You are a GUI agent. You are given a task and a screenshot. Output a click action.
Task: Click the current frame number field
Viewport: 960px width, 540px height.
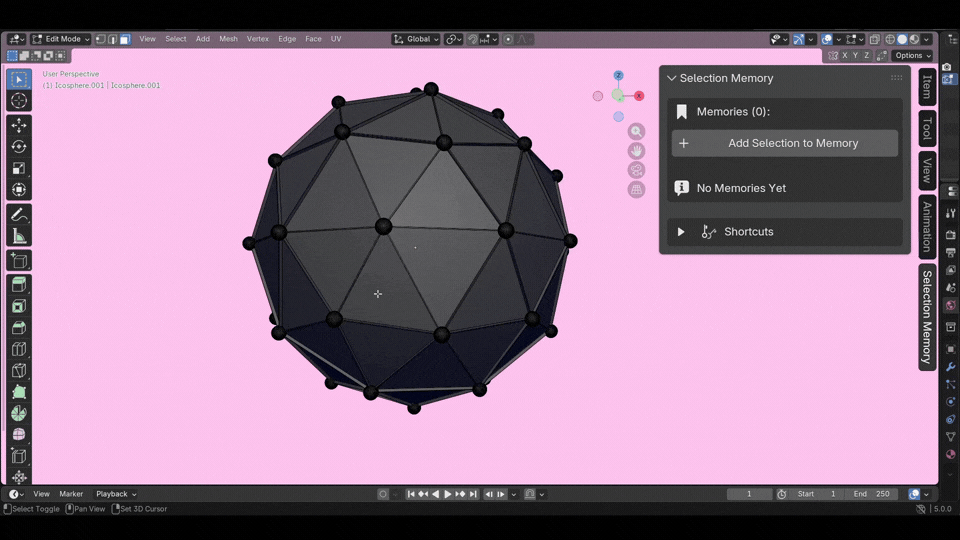pyautogui.click(x=749, y=494)
